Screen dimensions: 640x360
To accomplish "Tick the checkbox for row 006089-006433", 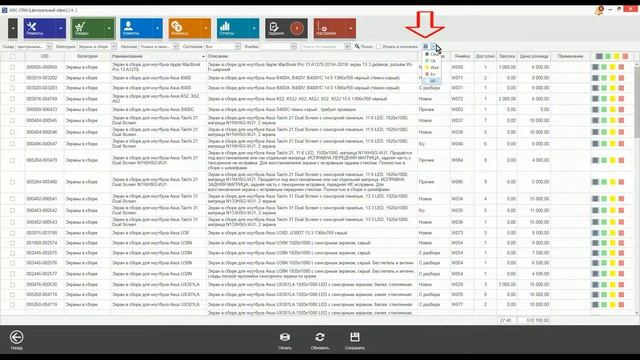I will [x=13, y=109].
